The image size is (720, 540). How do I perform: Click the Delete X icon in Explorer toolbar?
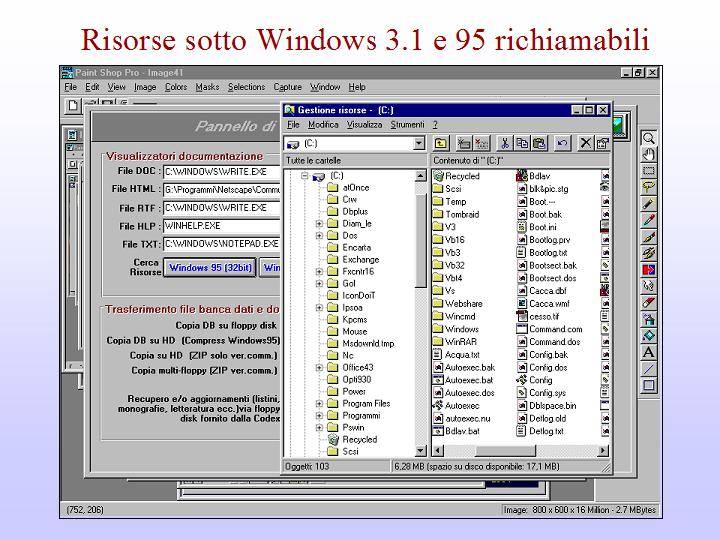click(586, 143)
